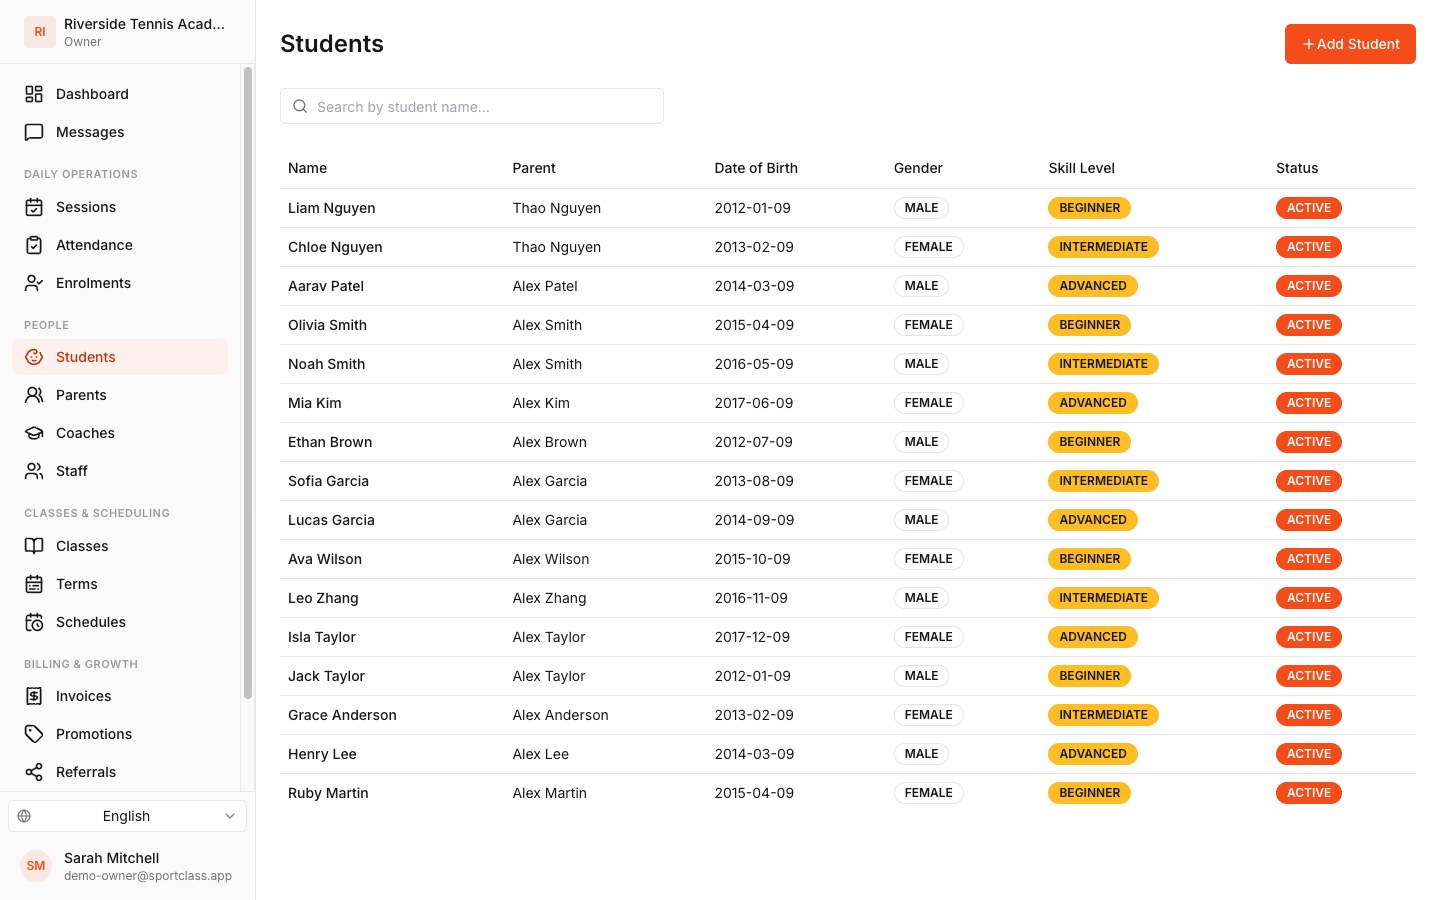This screenshot has height=900, width=1440.
Task: Click the Invoices receipt icon
Action: [34, 696]
